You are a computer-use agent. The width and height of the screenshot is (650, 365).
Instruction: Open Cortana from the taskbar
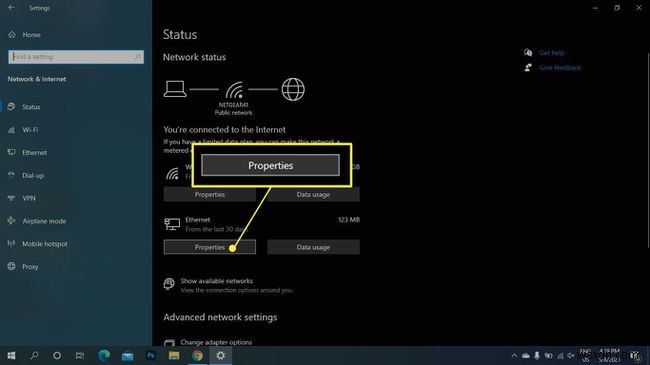click(x=57, y=355)
